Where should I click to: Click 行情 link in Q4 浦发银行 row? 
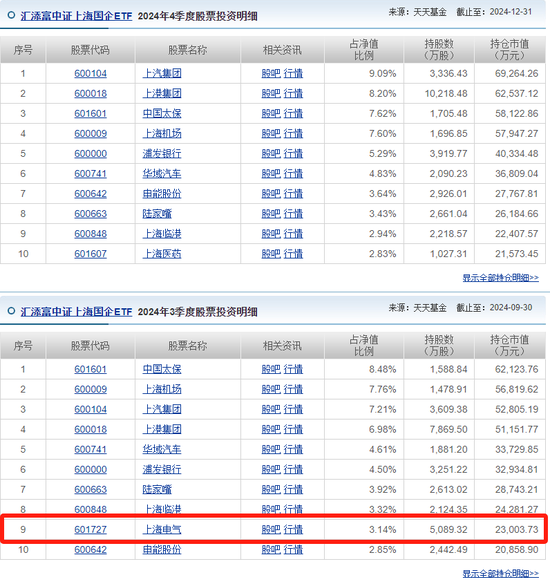tap(293, 154)
